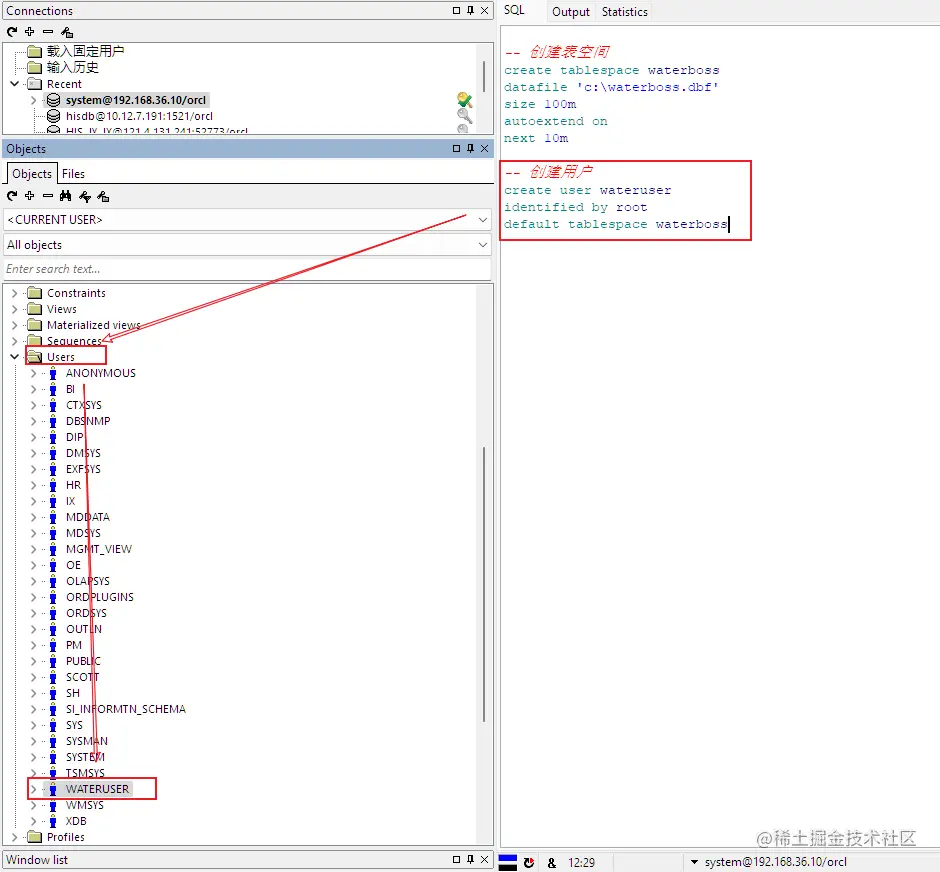Image resolution: width=940 pixels, height=872 pixels.
Task: Click 载入固定用户 folder icon
Action: (35, 52)
